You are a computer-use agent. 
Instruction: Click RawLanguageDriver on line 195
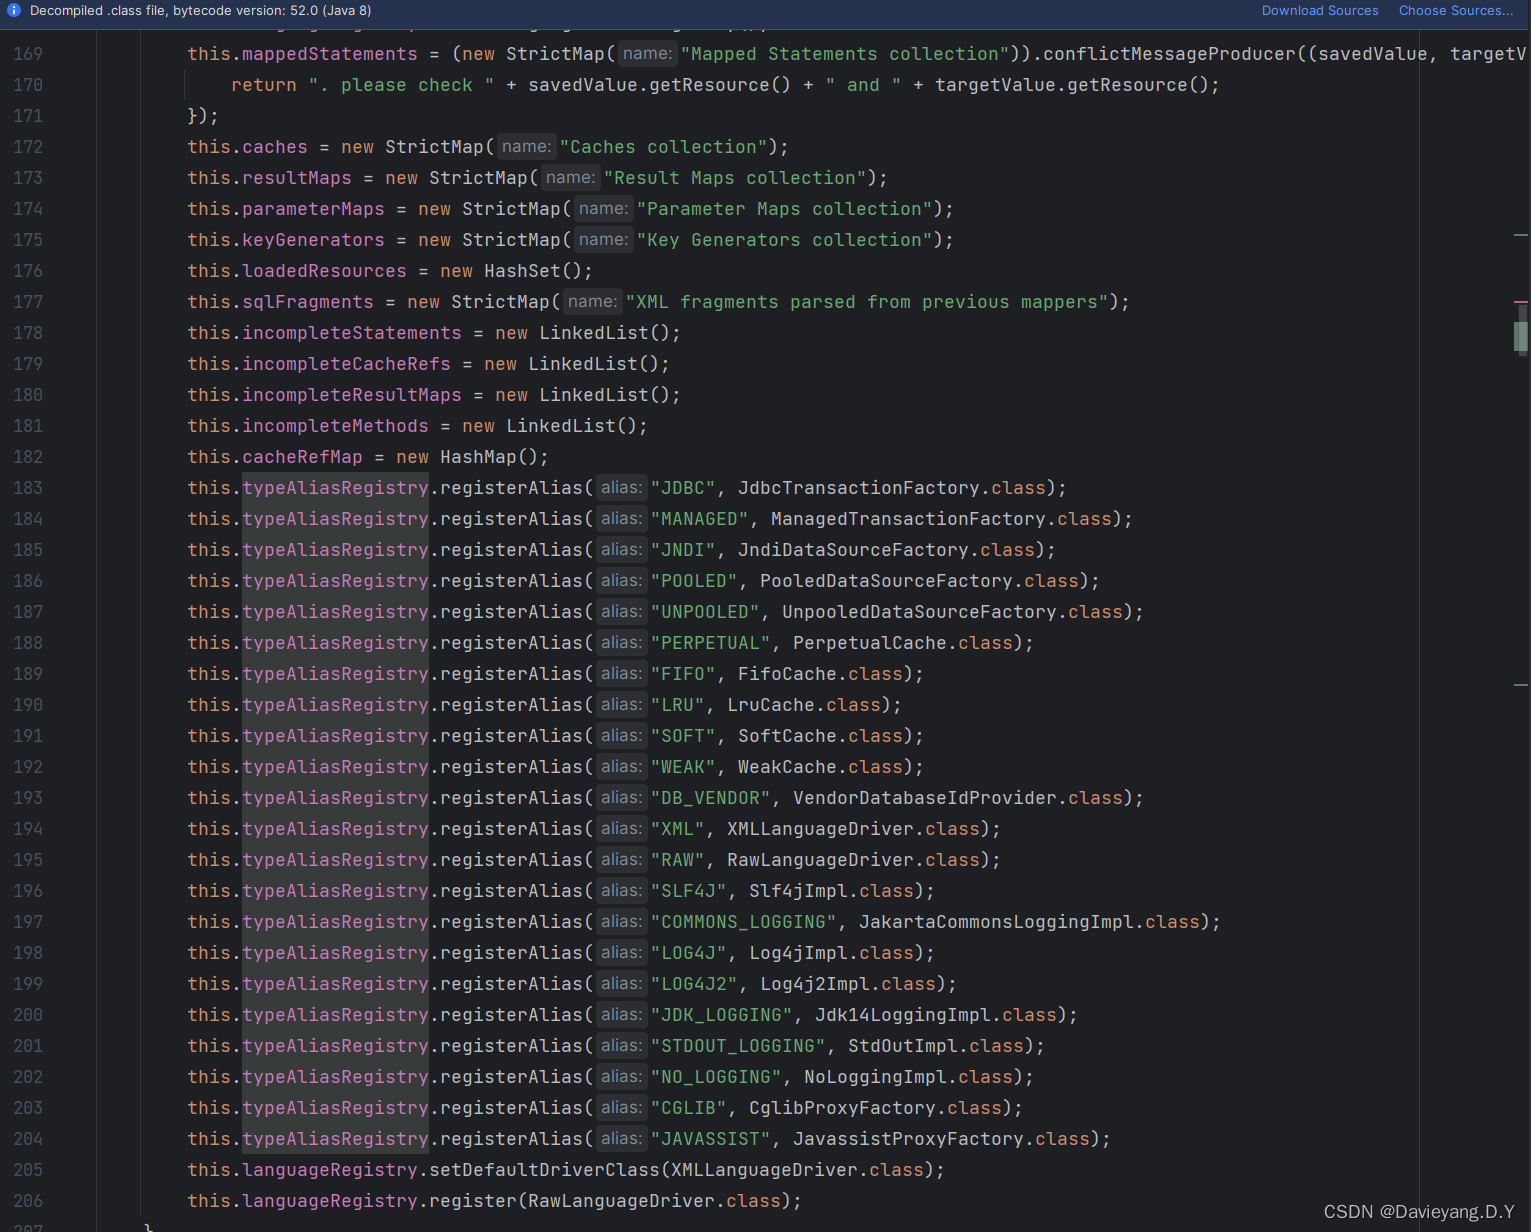[x=820, y=860]
